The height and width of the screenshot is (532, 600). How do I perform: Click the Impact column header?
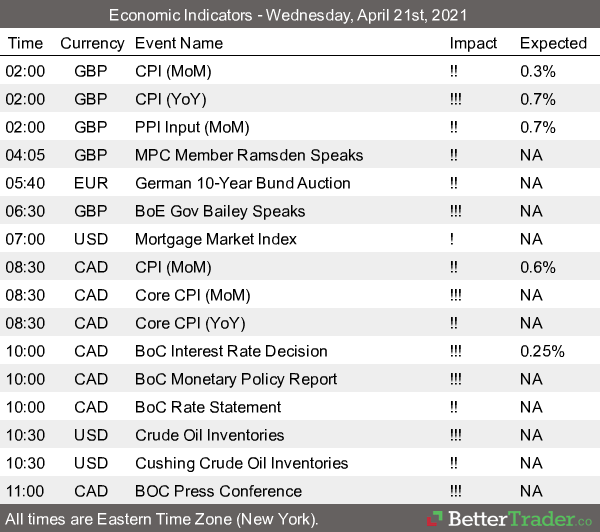pyautogui.click(x=473, y=43)
